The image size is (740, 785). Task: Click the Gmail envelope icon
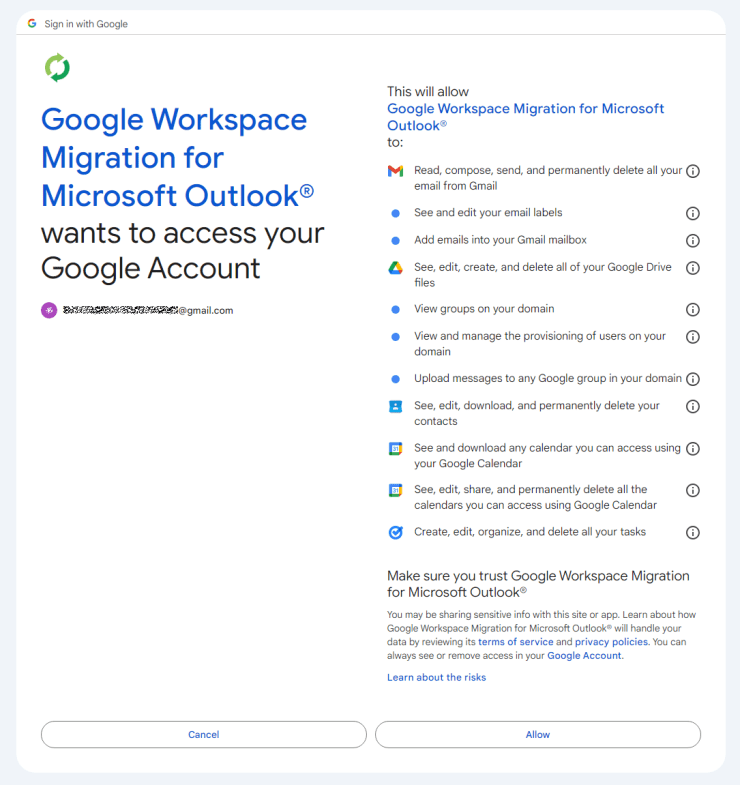(x=396, y=171)
